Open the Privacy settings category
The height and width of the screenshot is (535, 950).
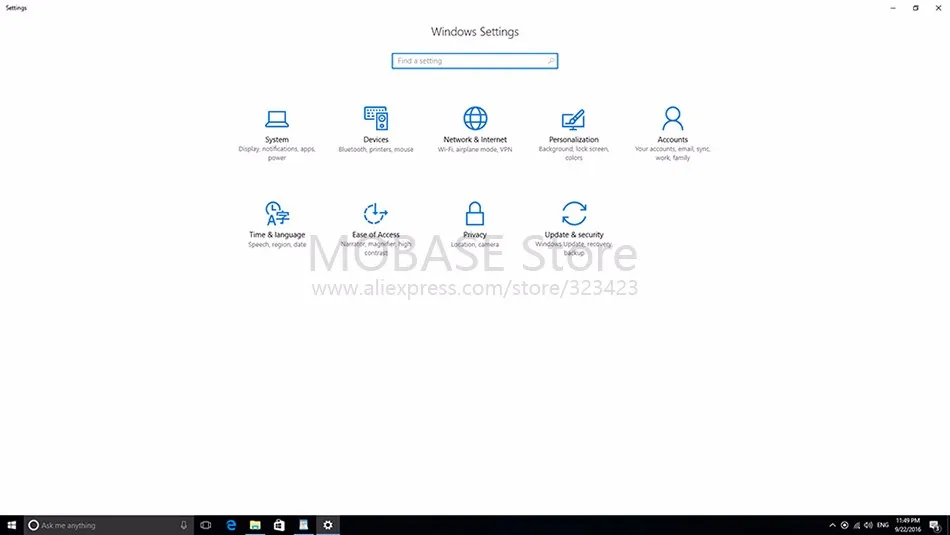(x=475, y=225)
